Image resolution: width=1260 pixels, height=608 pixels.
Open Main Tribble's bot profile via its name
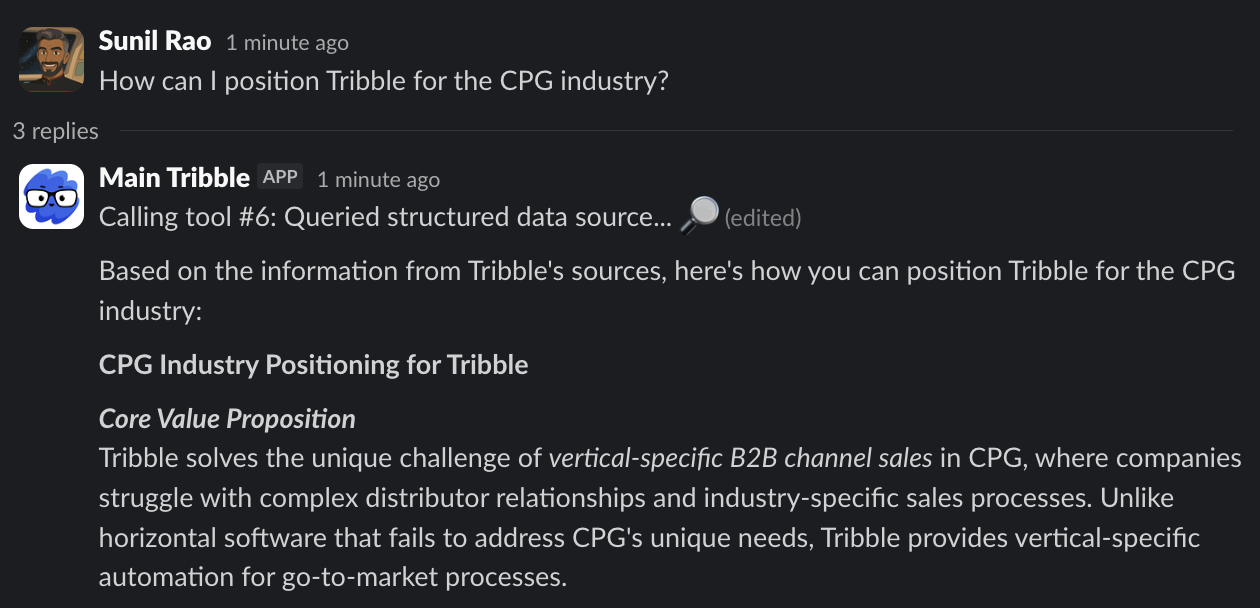[x=173, y=178]
